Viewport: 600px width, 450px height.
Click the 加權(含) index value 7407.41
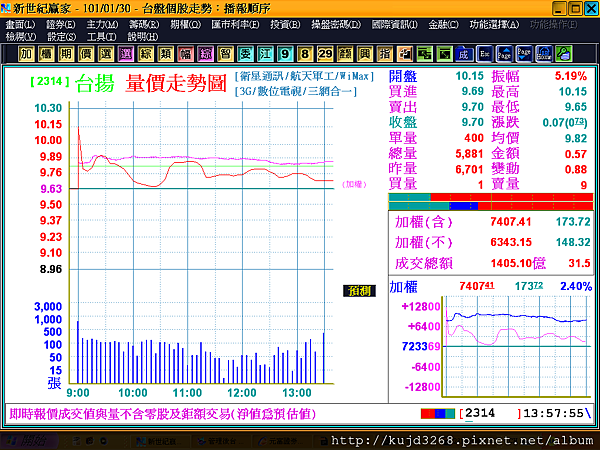click(x=510, y=222)
